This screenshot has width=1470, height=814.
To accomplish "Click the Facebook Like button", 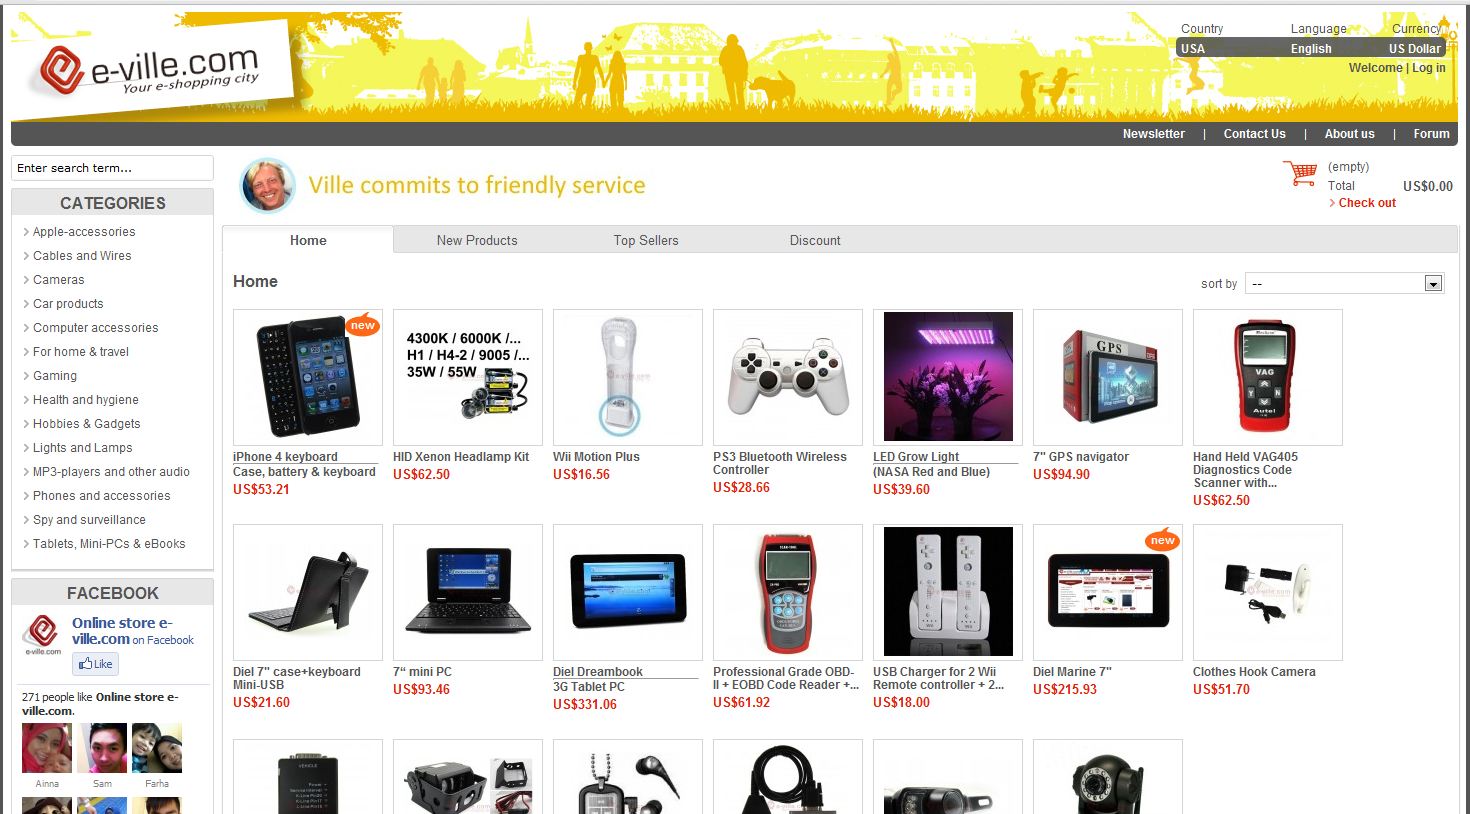I will [95, 663].
